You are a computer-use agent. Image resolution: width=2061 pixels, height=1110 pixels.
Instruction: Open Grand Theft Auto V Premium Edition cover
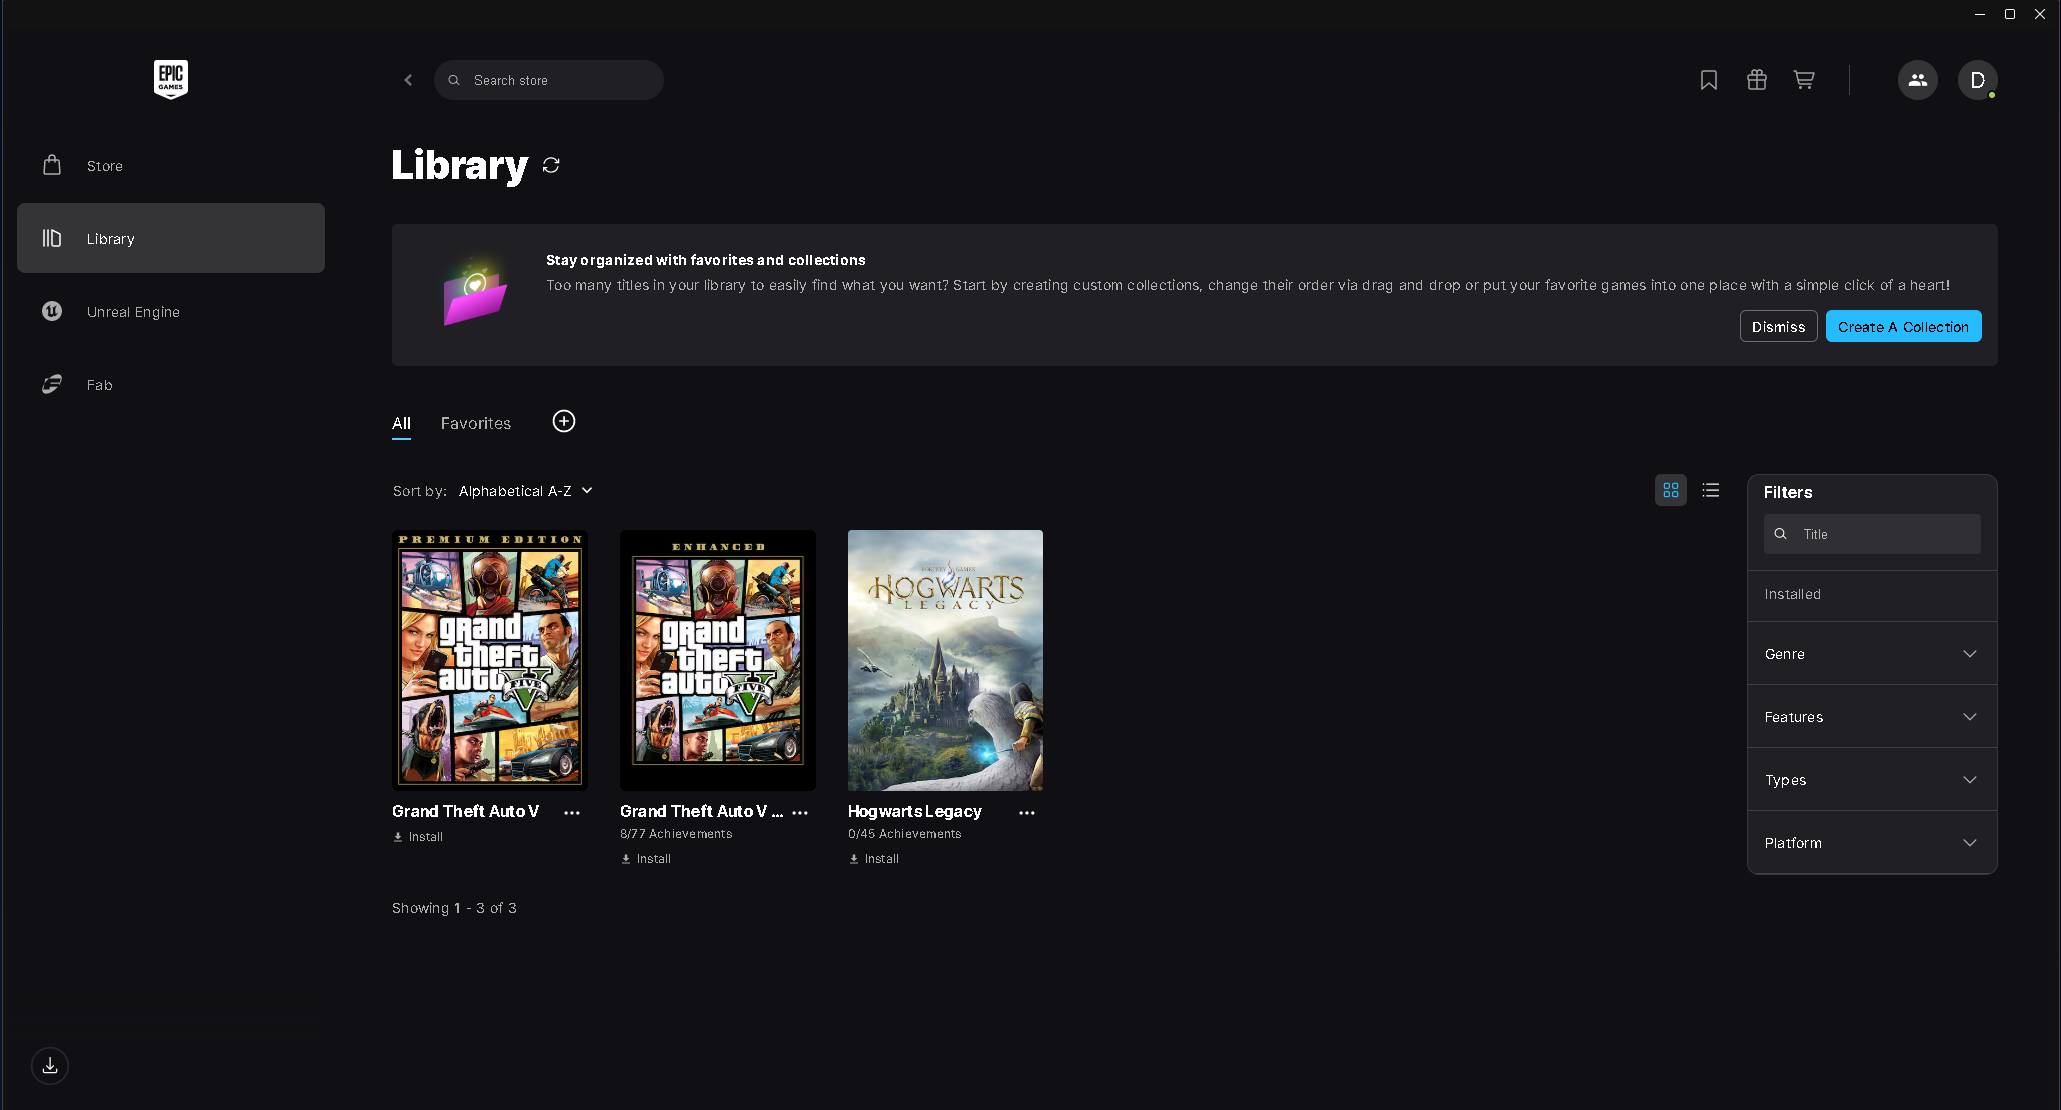(490, 660)
